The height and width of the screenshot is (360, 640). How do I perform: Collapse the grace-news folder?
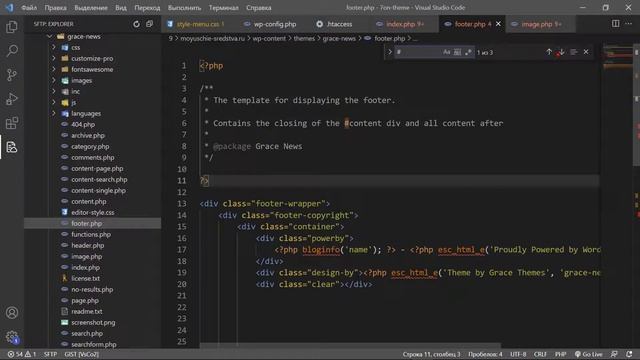[49, 36]
